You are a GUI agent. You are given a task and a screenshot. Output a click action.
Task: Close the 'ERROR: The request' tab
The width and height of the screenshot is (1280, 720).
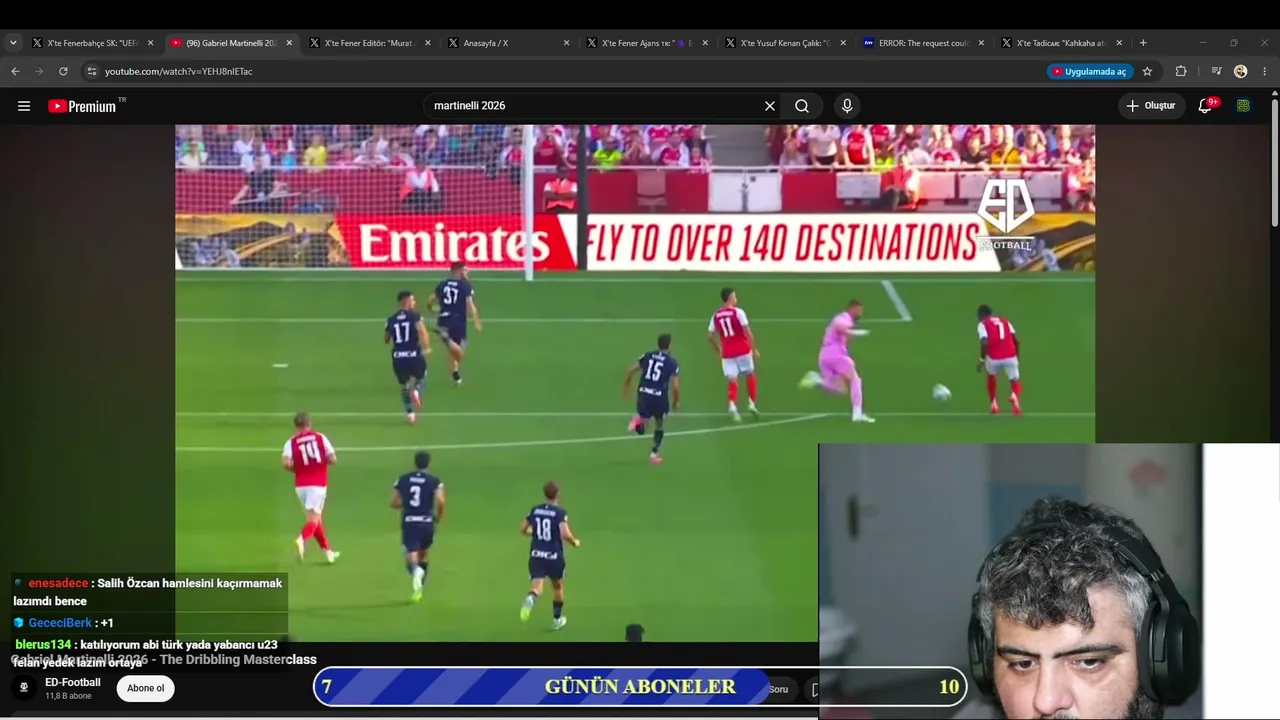tap(981, 43)
